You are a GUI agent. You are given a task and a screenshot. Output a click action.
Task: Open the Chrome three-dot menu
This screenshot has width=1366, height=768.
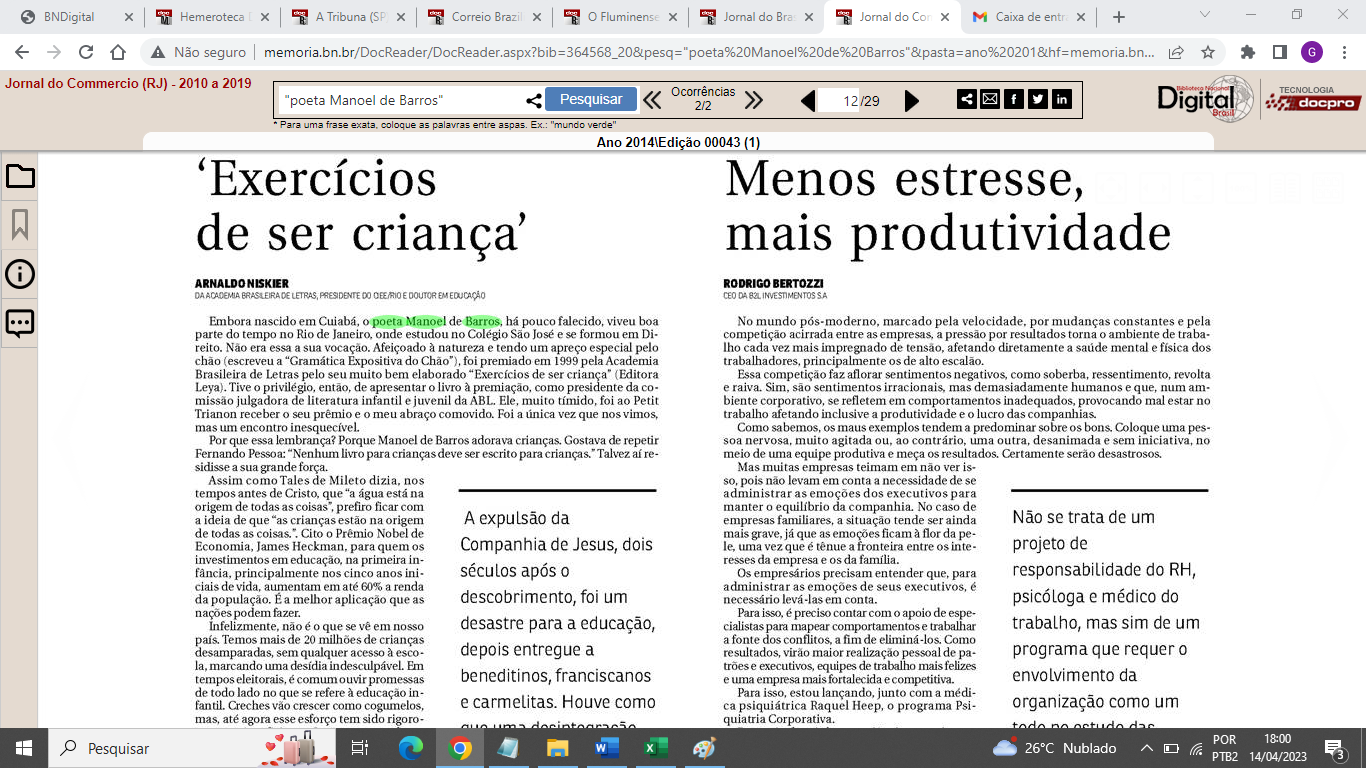(1344, 52)
